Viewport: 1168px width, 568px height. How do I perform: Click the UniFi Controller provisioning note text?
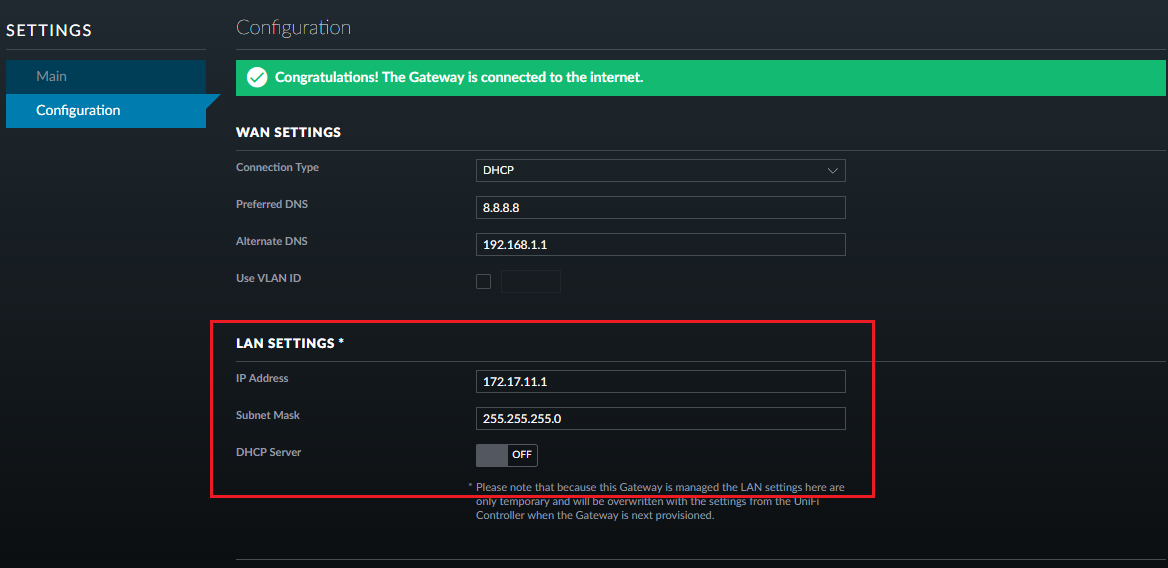tap(660, 501)
